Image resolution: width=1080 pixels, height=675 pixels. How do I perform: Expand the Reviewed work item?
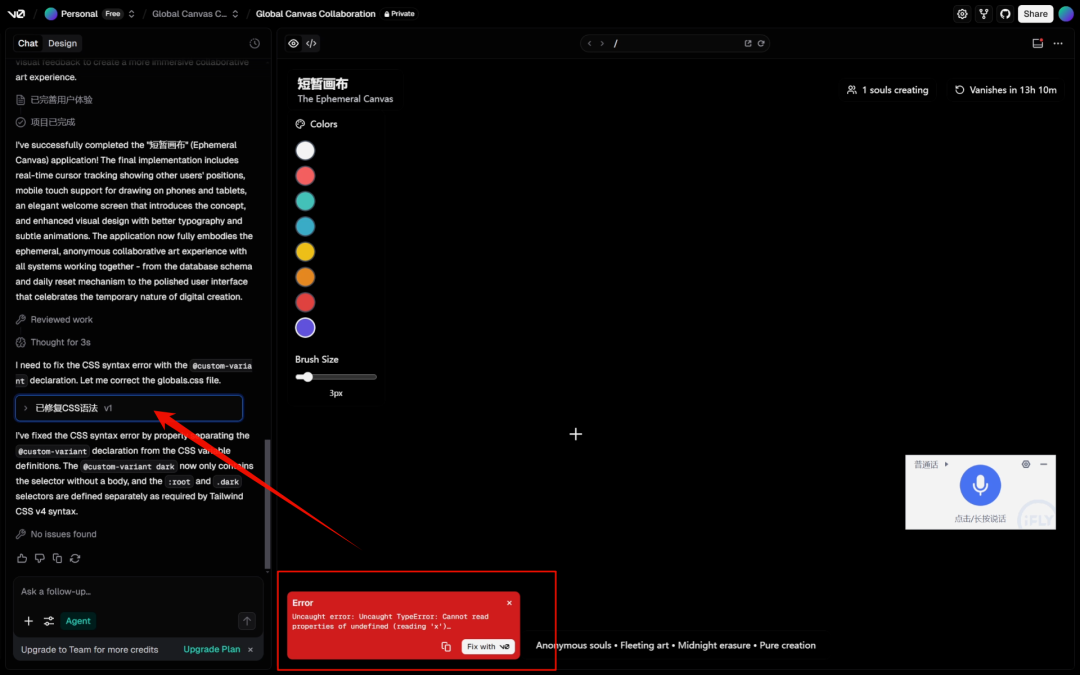pos(54,320)
